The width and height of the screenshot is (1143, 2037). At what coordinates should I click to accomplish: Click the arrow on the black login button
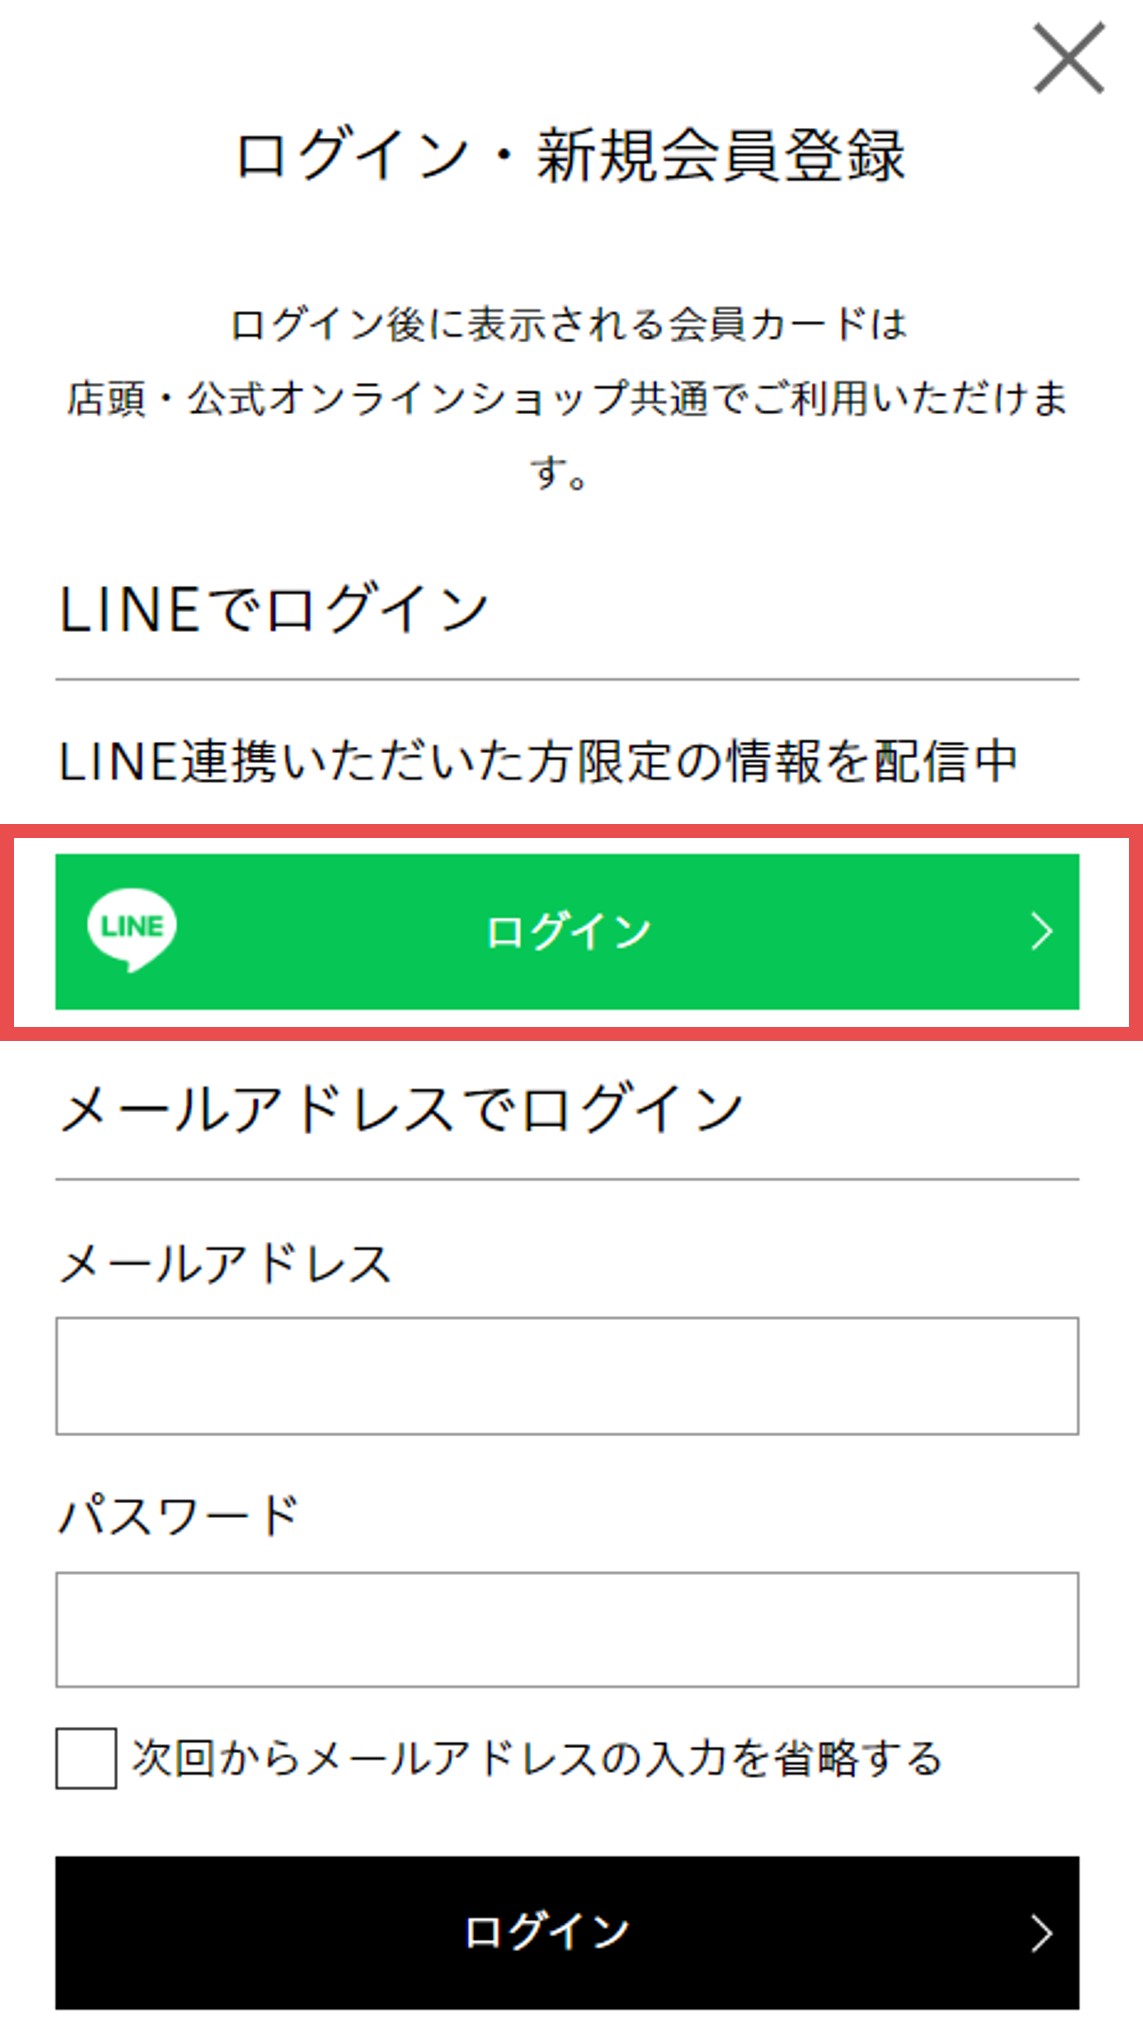pos(1042,1933)
